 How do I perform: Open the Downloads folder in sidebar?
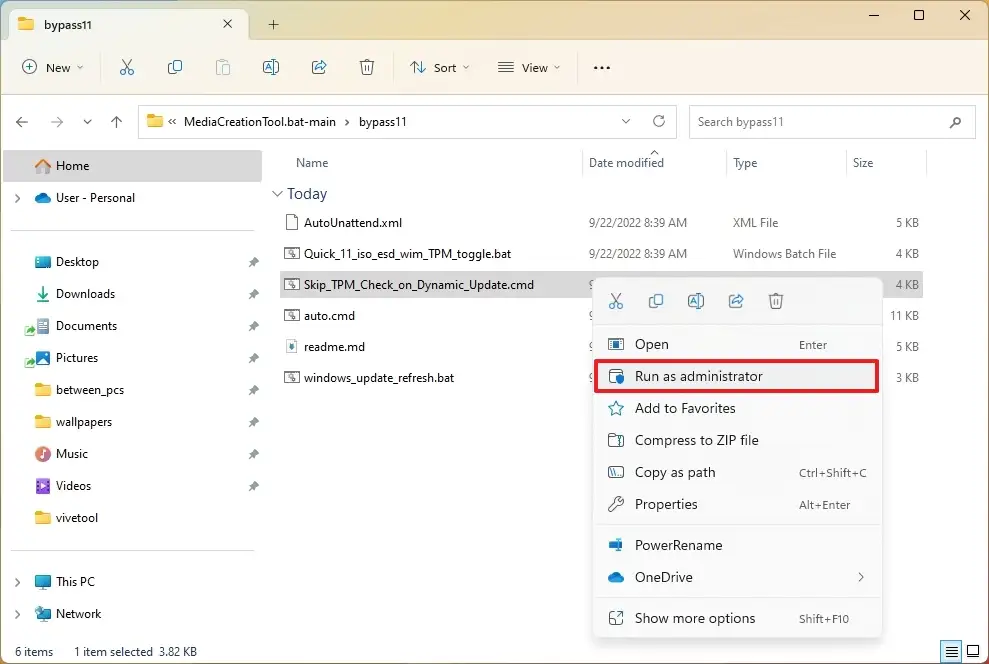pyautogui.click(x=85, y=294)
